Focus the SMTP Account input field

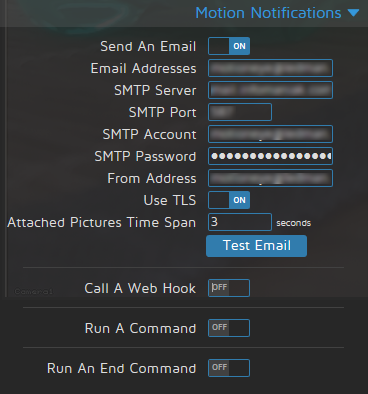(270, 134)
